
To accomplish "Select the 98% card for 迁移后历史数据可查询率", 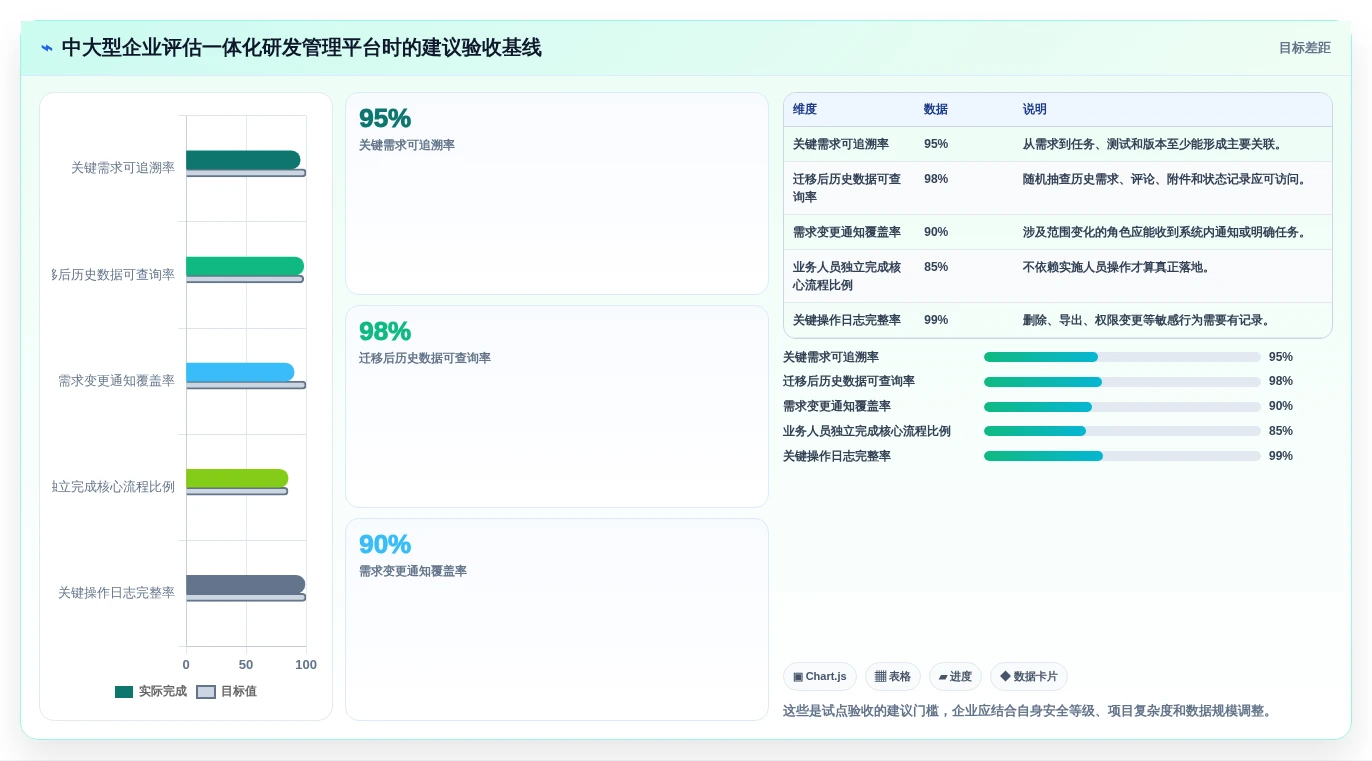I will tap(557, 407).
